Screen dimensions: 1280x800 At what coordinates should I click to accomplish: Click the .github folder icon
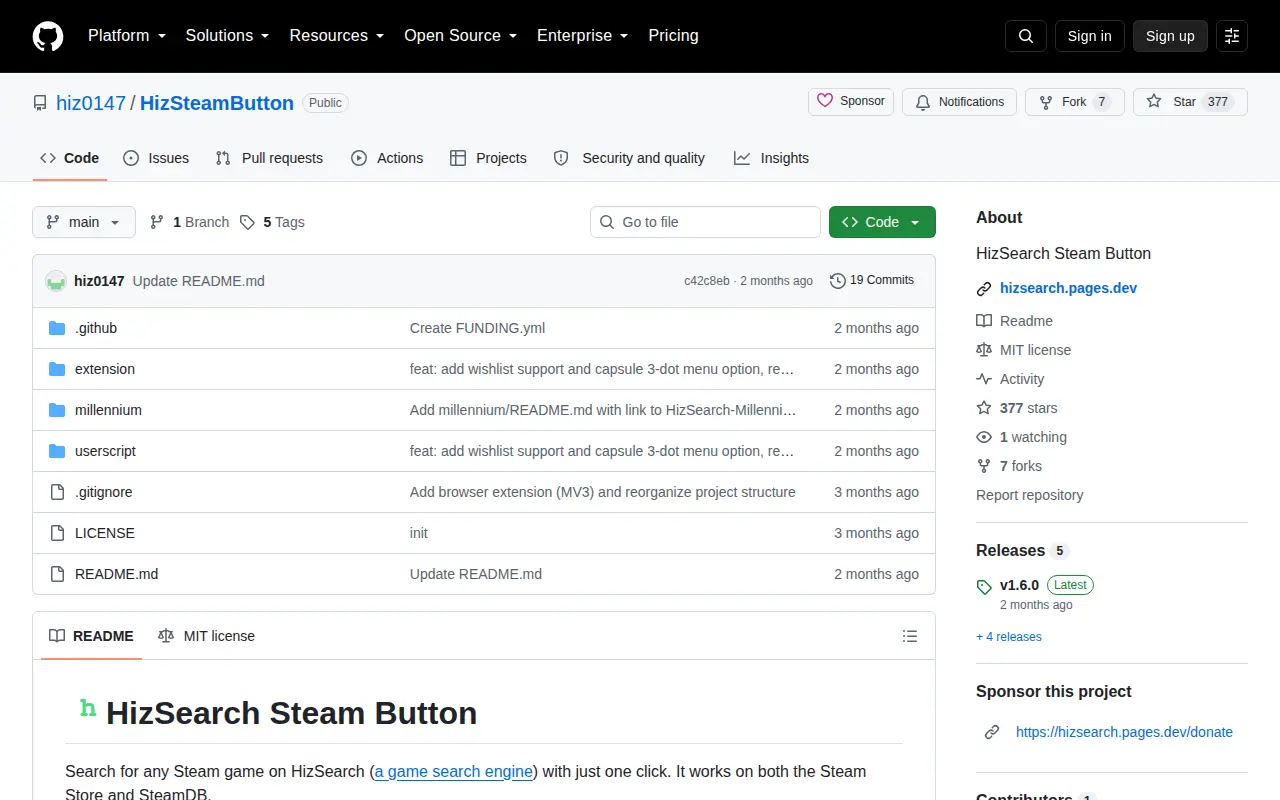57,328
